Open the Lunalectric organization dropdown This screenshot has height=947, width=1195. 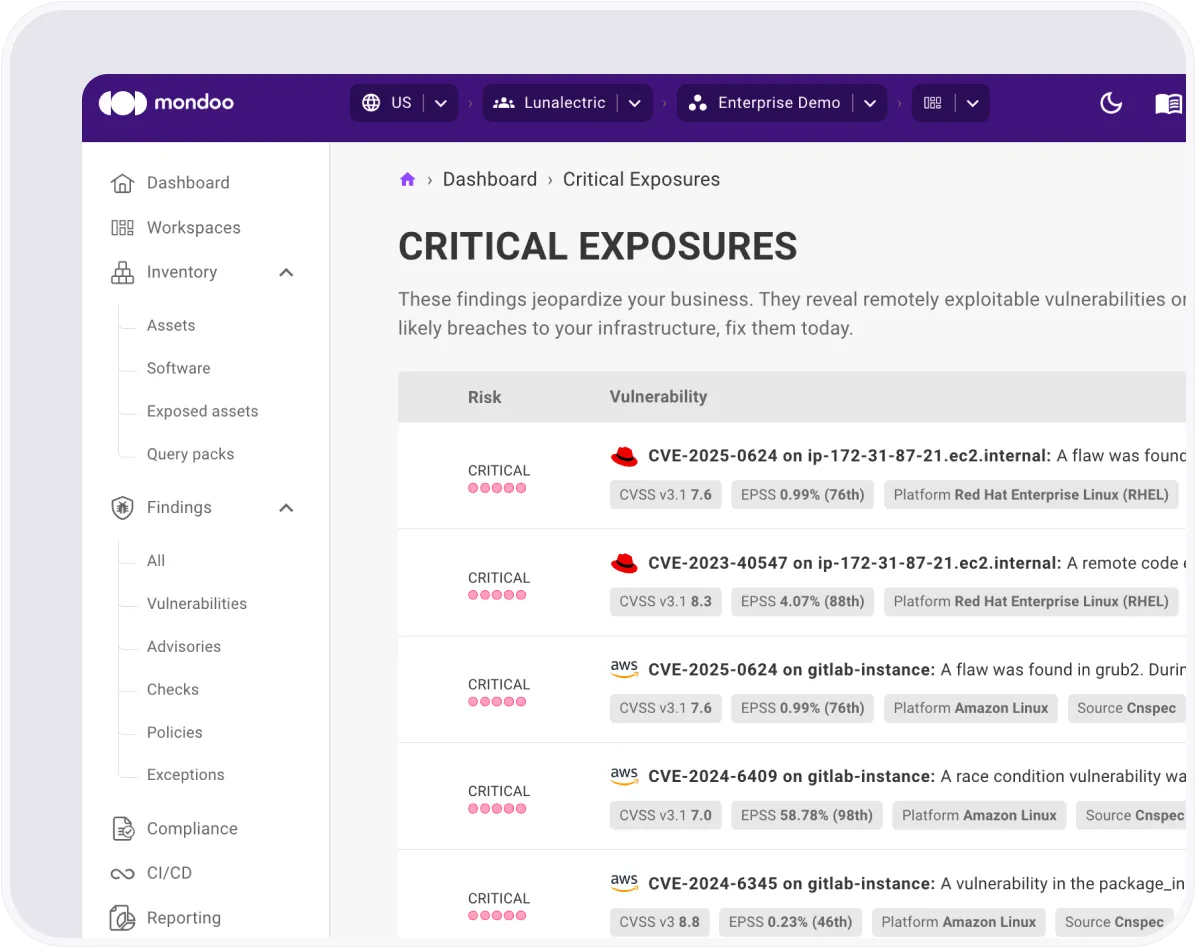pos(634,103)
